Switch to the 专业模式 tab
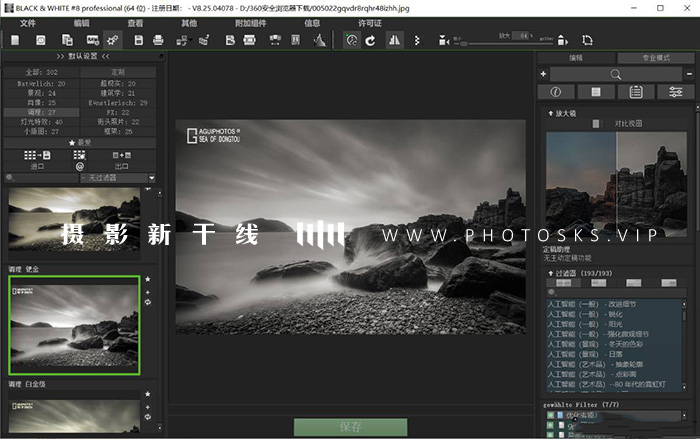The image size is (700, 439). pyautogui.click(x=656, y=58)
